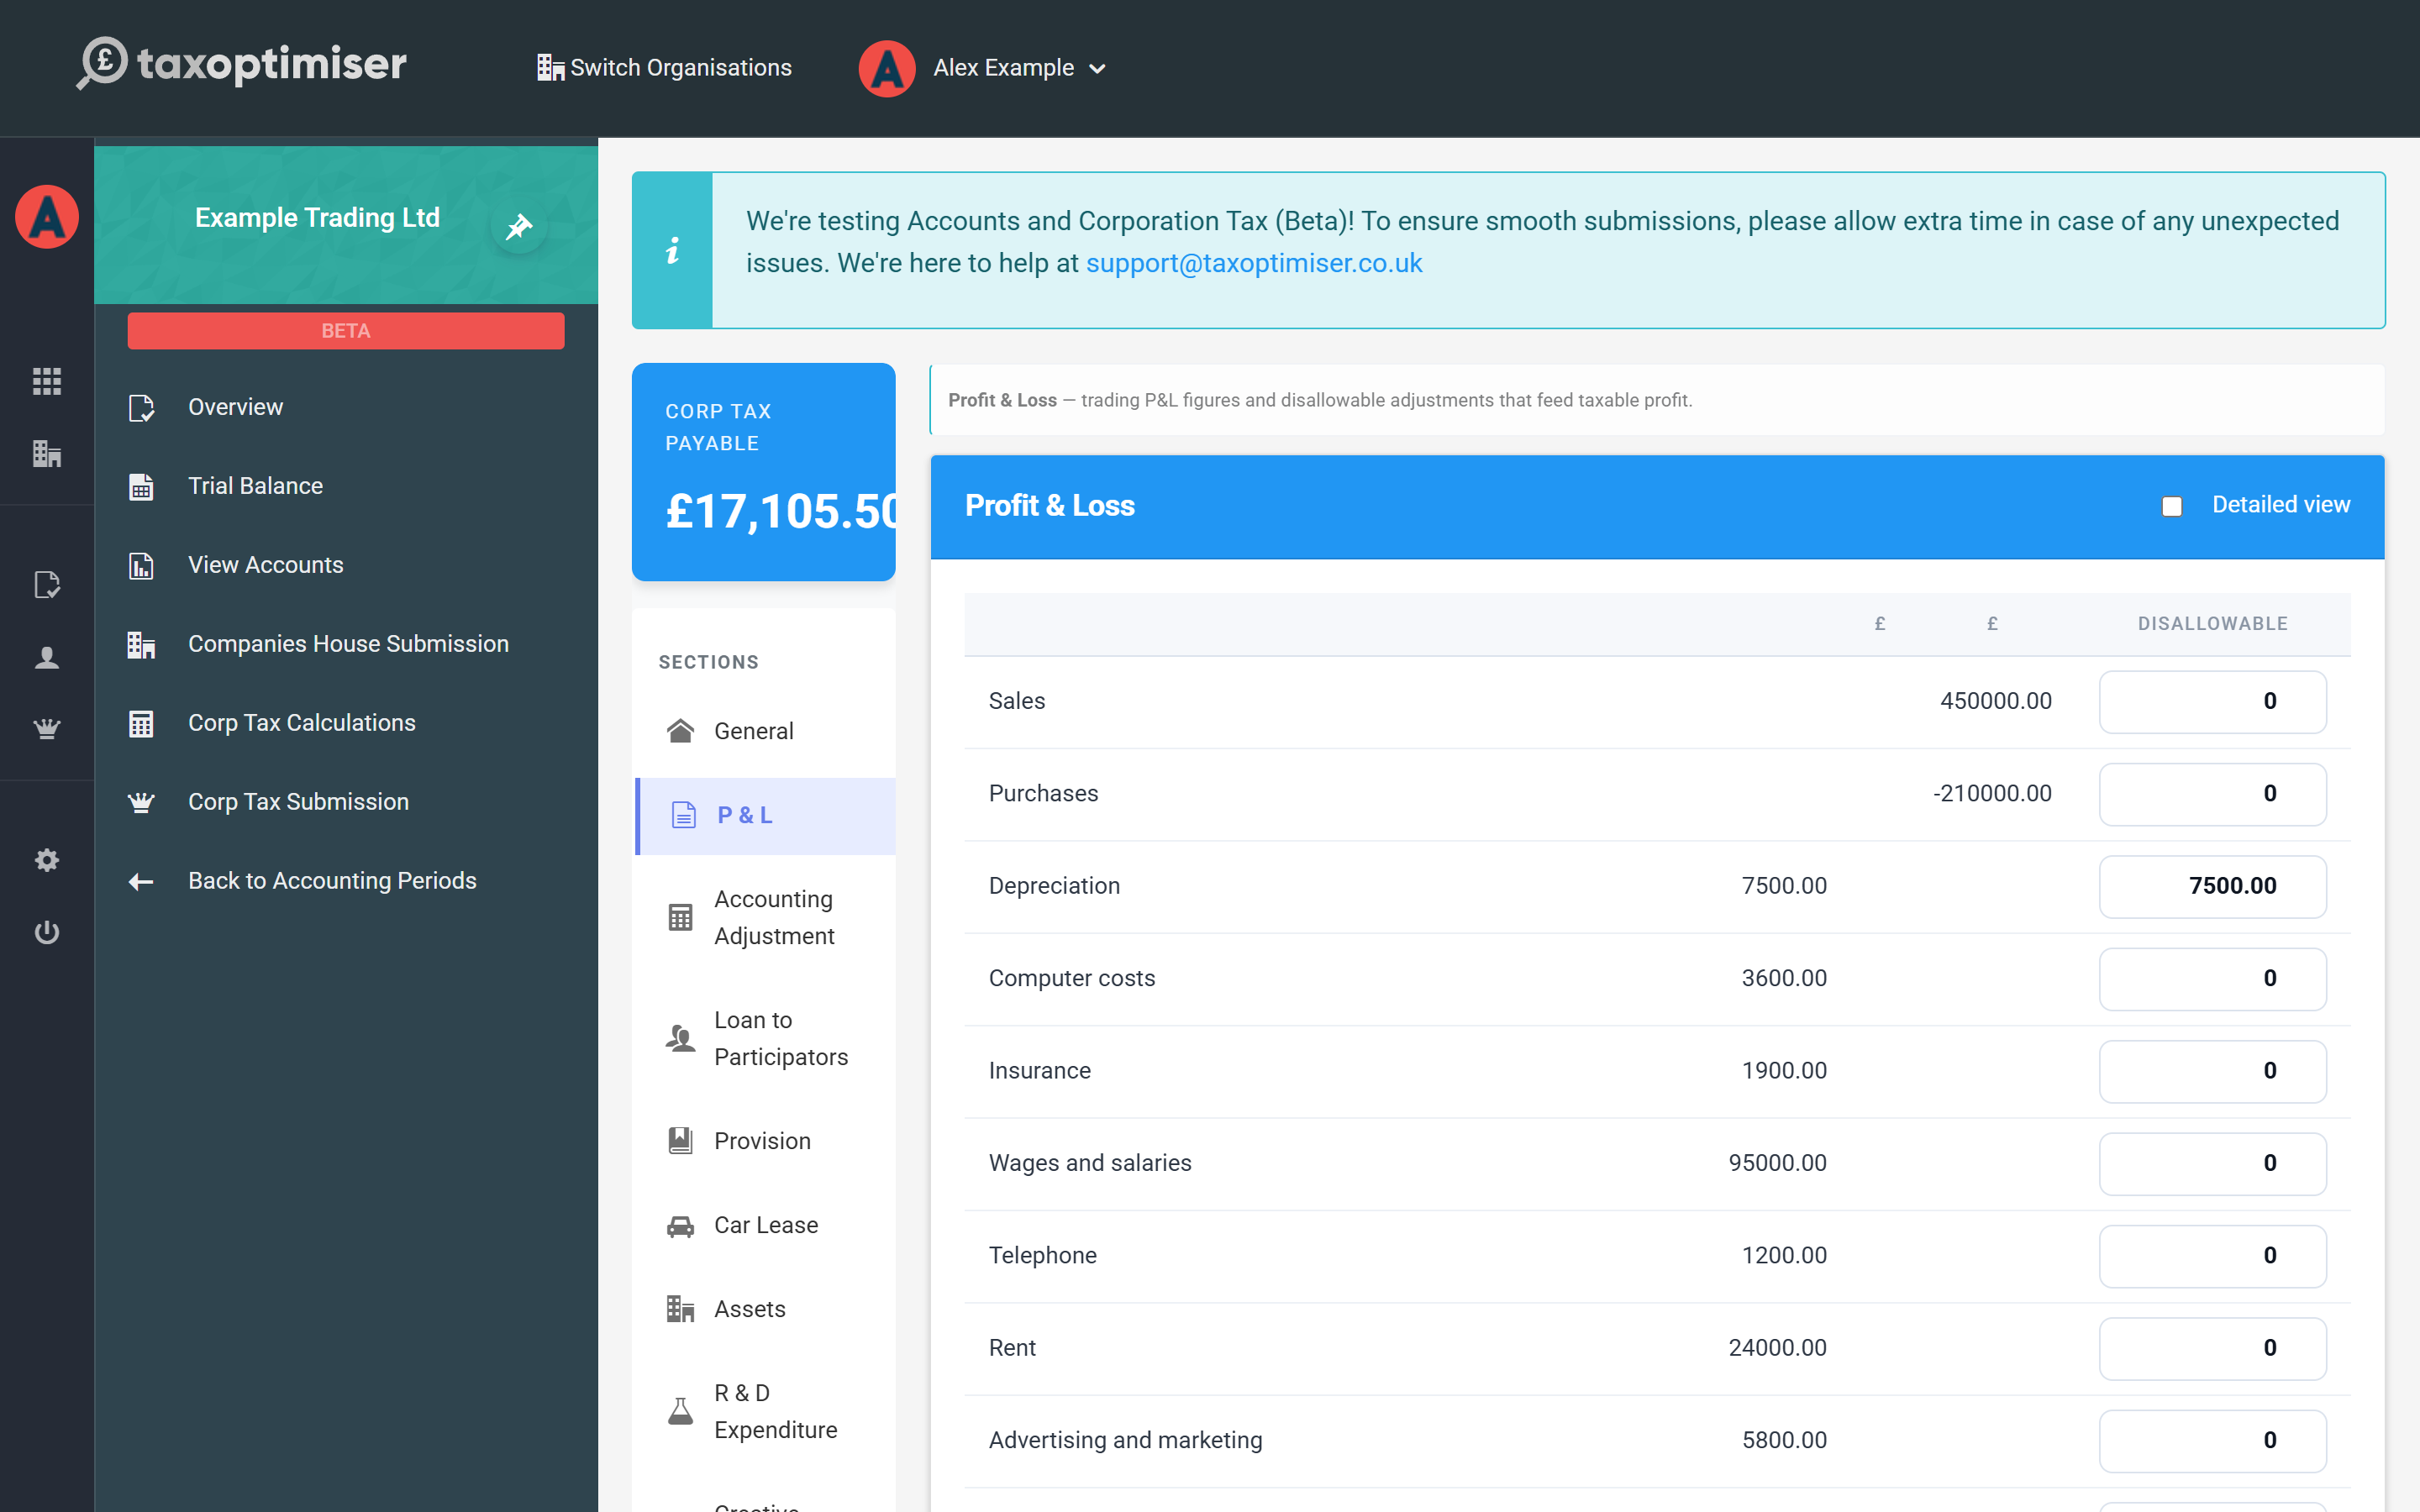2420x1512 pixels.
Task: Open Switch Organisations
Action: (x=664, y=67)
